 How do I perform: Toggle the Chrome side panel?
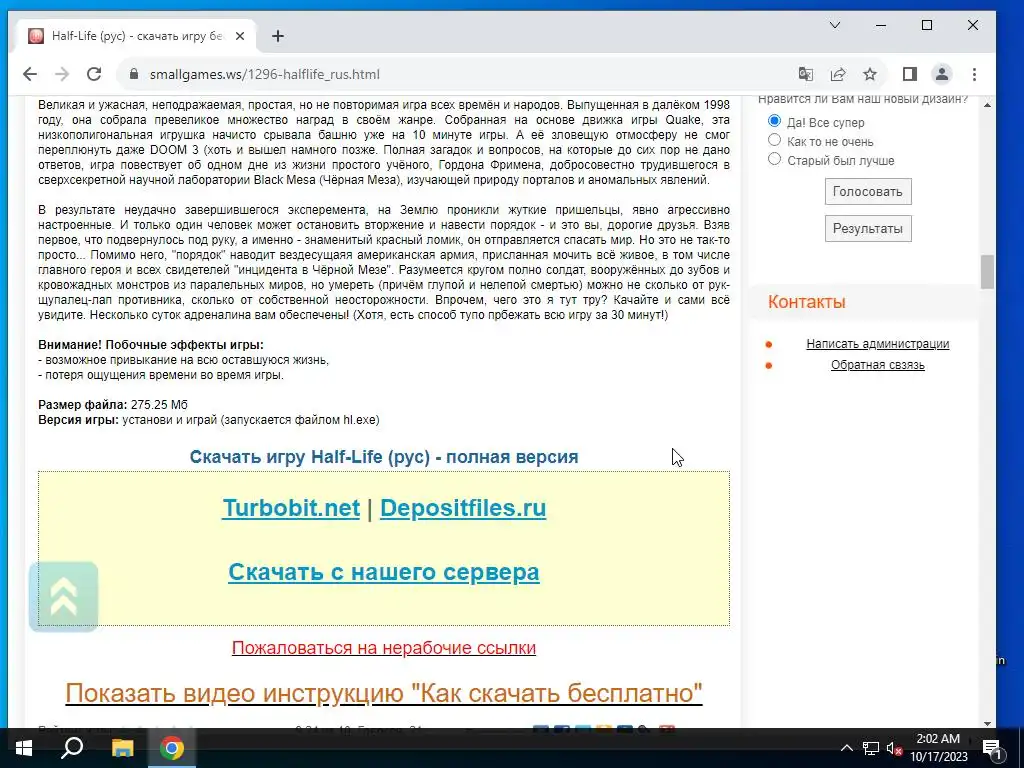pos(910,74)
